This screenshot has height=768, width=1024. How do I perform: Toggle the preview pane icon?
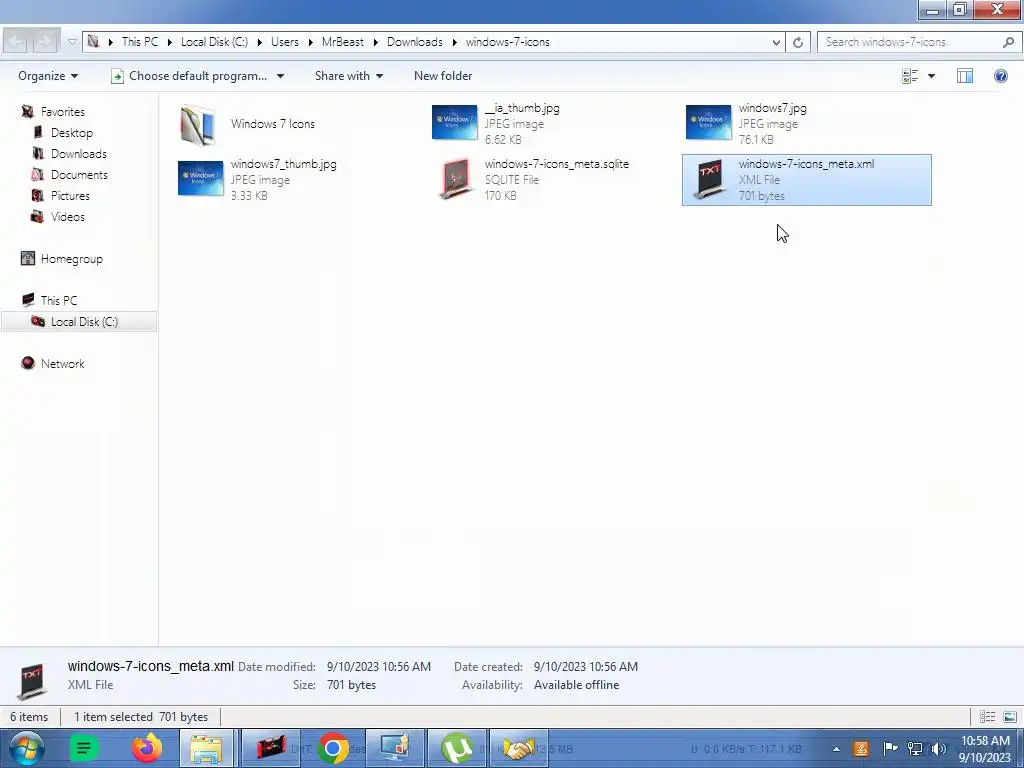[965, 76]
